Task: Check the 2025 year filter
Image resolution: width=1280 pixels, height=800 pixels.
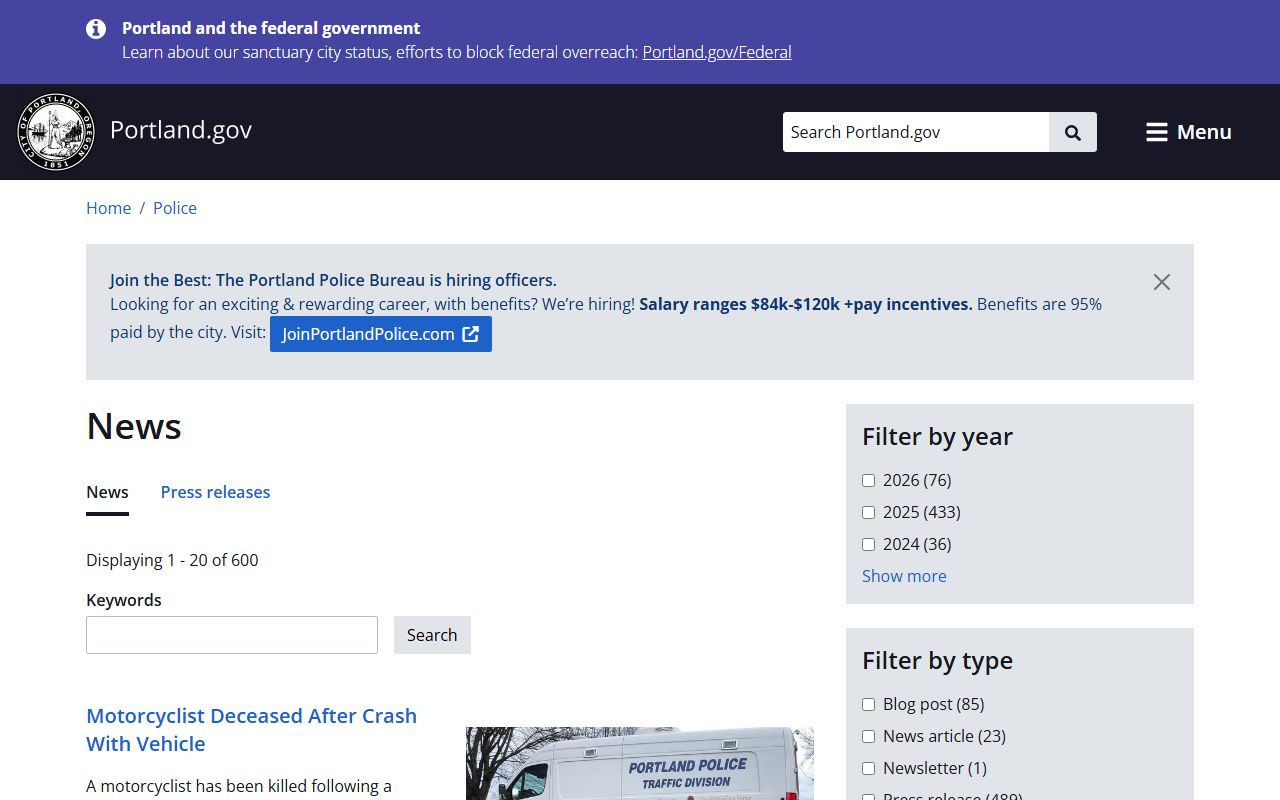Action: pyautogui.click(x=868, y=513)
